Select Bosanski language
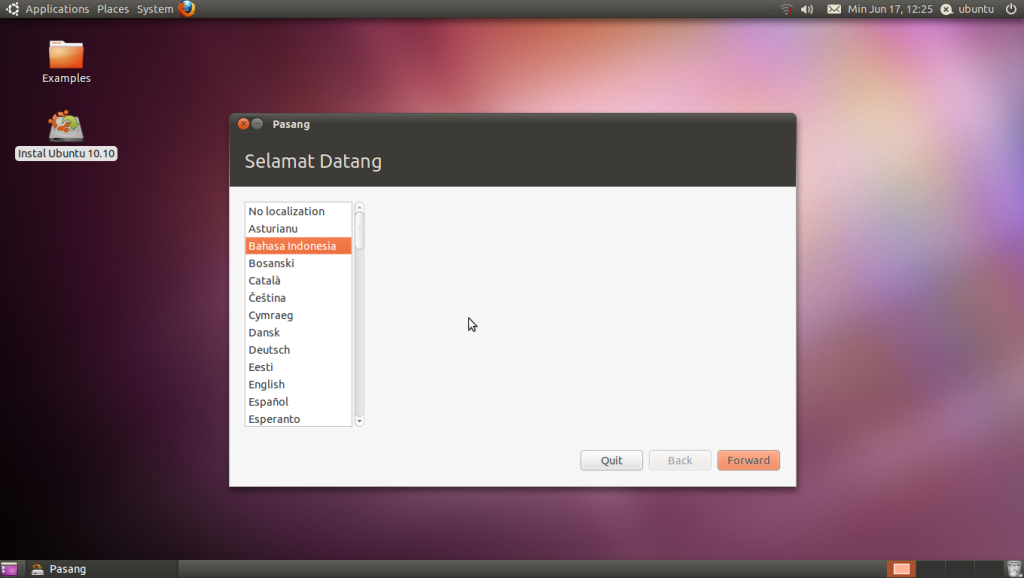 pyautogui.click(x=298, y=263)
